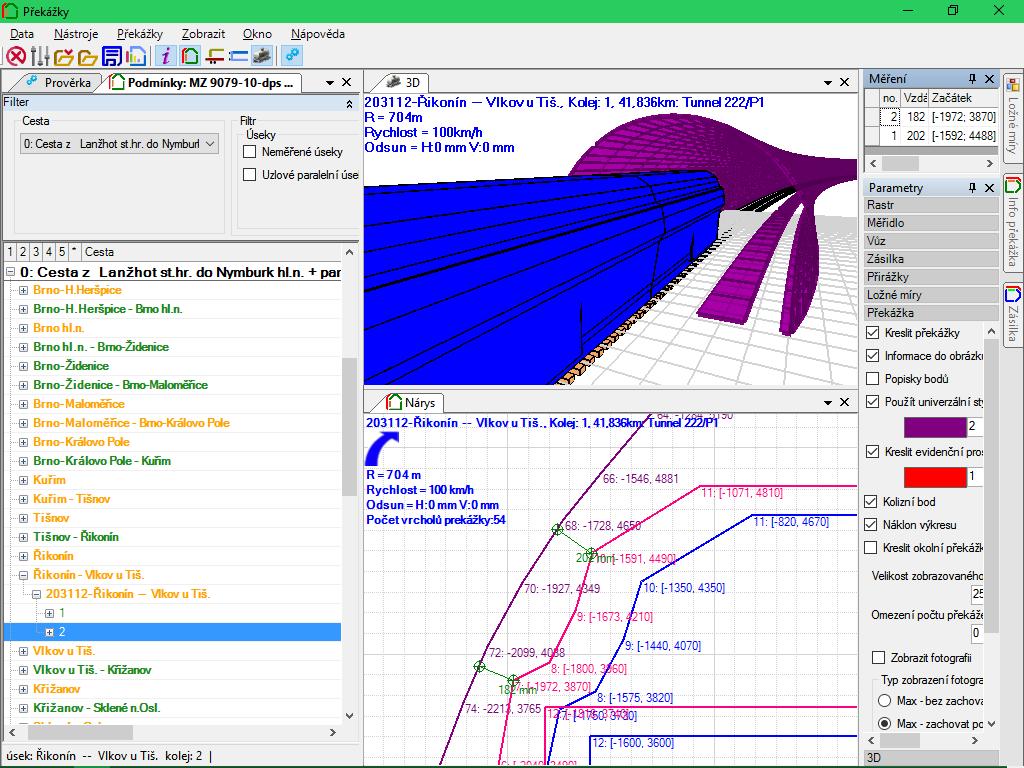
Task: Click the locomotive 3D view toolbar icon
Action: [262, 57]
